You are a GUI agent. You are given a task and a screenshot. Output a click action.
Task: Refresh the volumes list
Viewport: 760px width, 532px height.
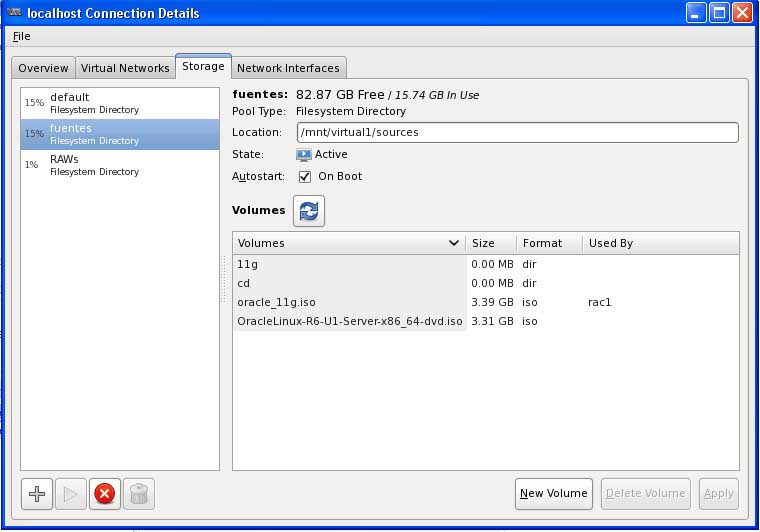click(x=309, y=211)
